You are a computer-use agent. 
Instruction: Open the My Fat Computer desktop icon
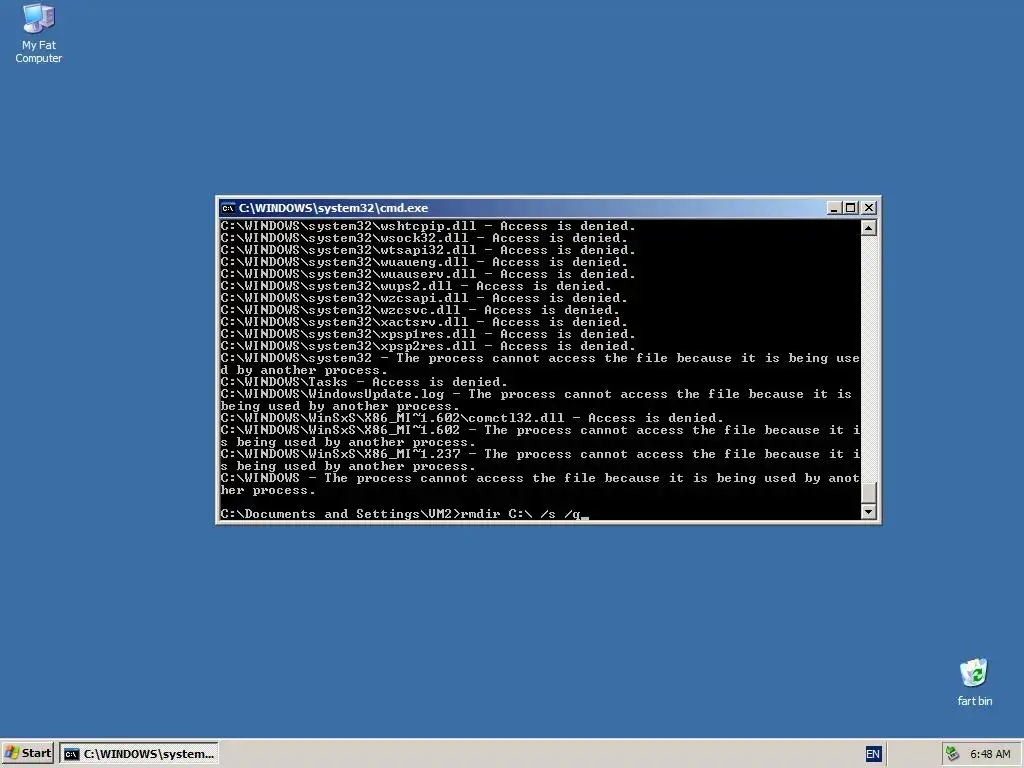pos(39,33)
